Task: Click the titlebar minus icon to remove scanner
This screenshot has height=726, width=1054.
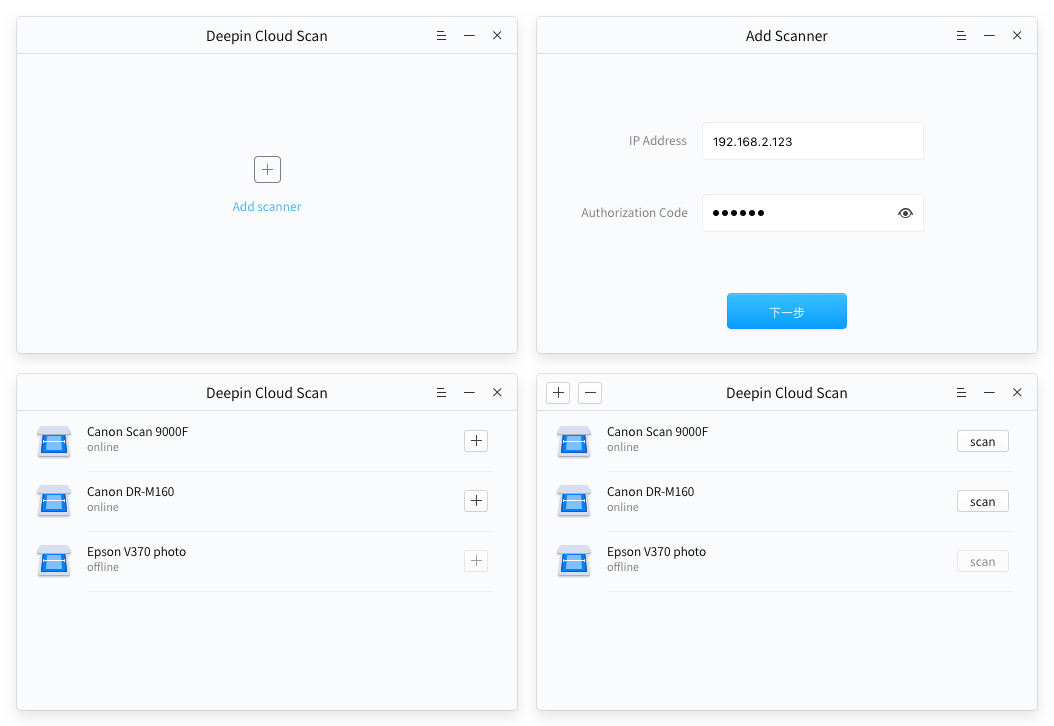Action: click(x=590, y=392)
